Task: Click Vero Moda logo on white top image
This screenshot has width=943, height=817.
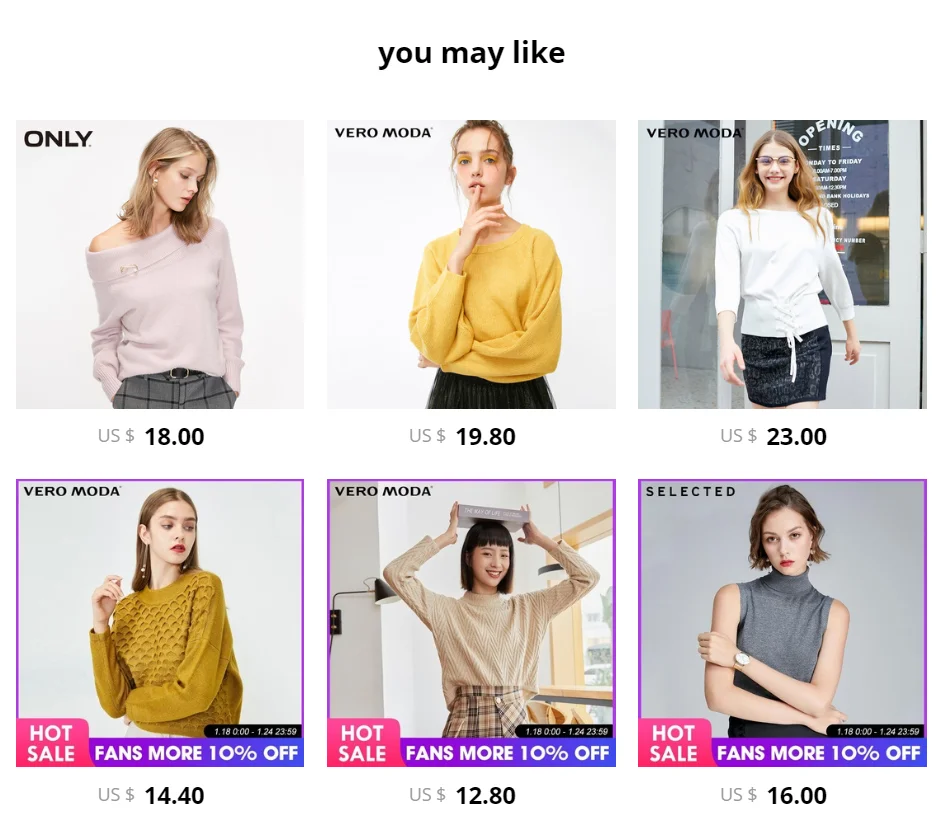Action: 695,133
